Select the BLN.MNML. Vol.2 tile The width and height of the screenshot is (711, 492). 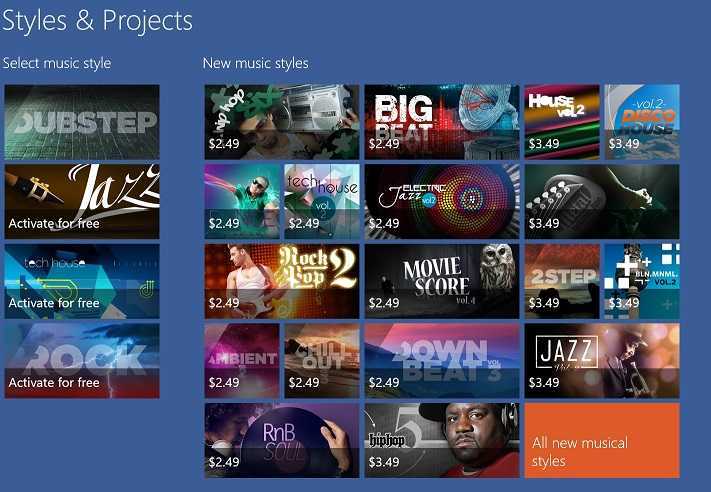coord(642,281)
